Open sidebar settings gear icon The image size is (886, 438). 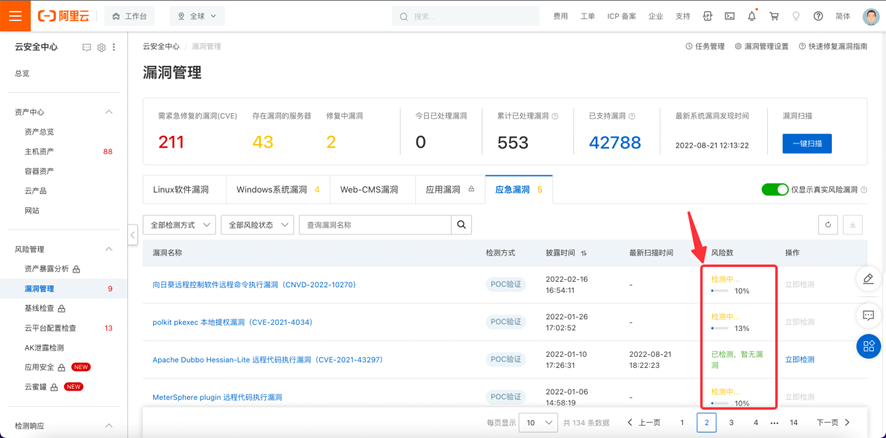coord(102,47)
